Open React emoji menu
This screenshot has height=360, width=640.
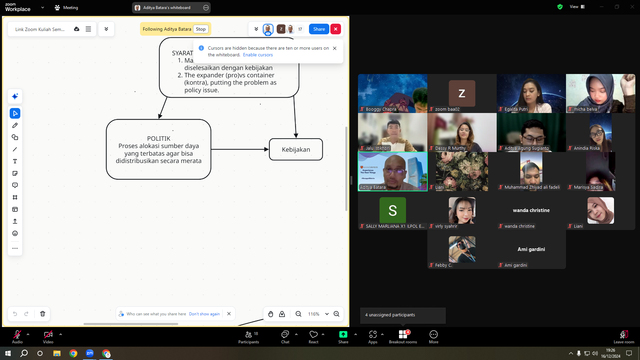(313, 337)
